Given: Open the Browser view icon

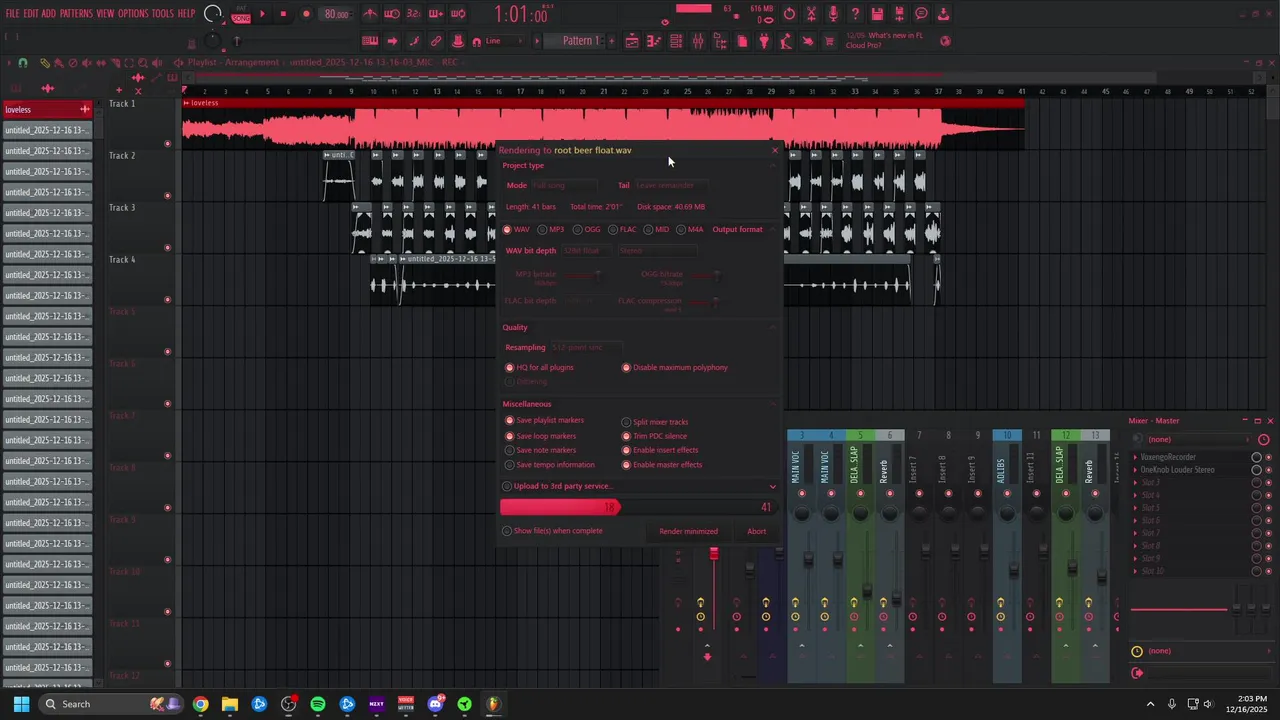Looking at the screenshot, I should 720,41.
